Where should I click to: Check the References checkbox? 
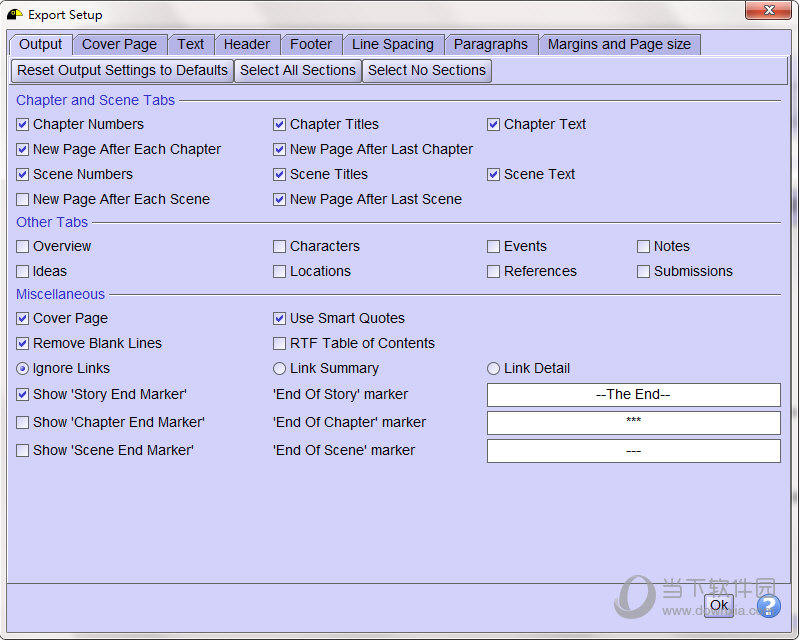(493, 272)
